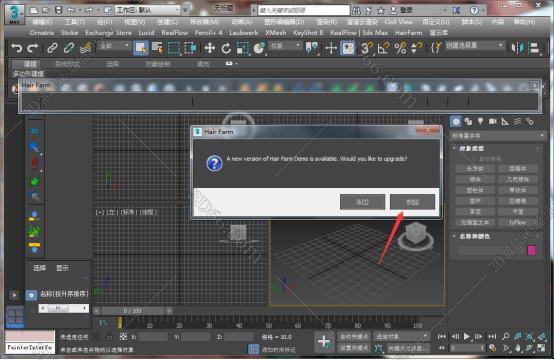The height and width of the screenshot is (360, 554).
Task: Activate the Select and Link chain icon
Action: 52,48
